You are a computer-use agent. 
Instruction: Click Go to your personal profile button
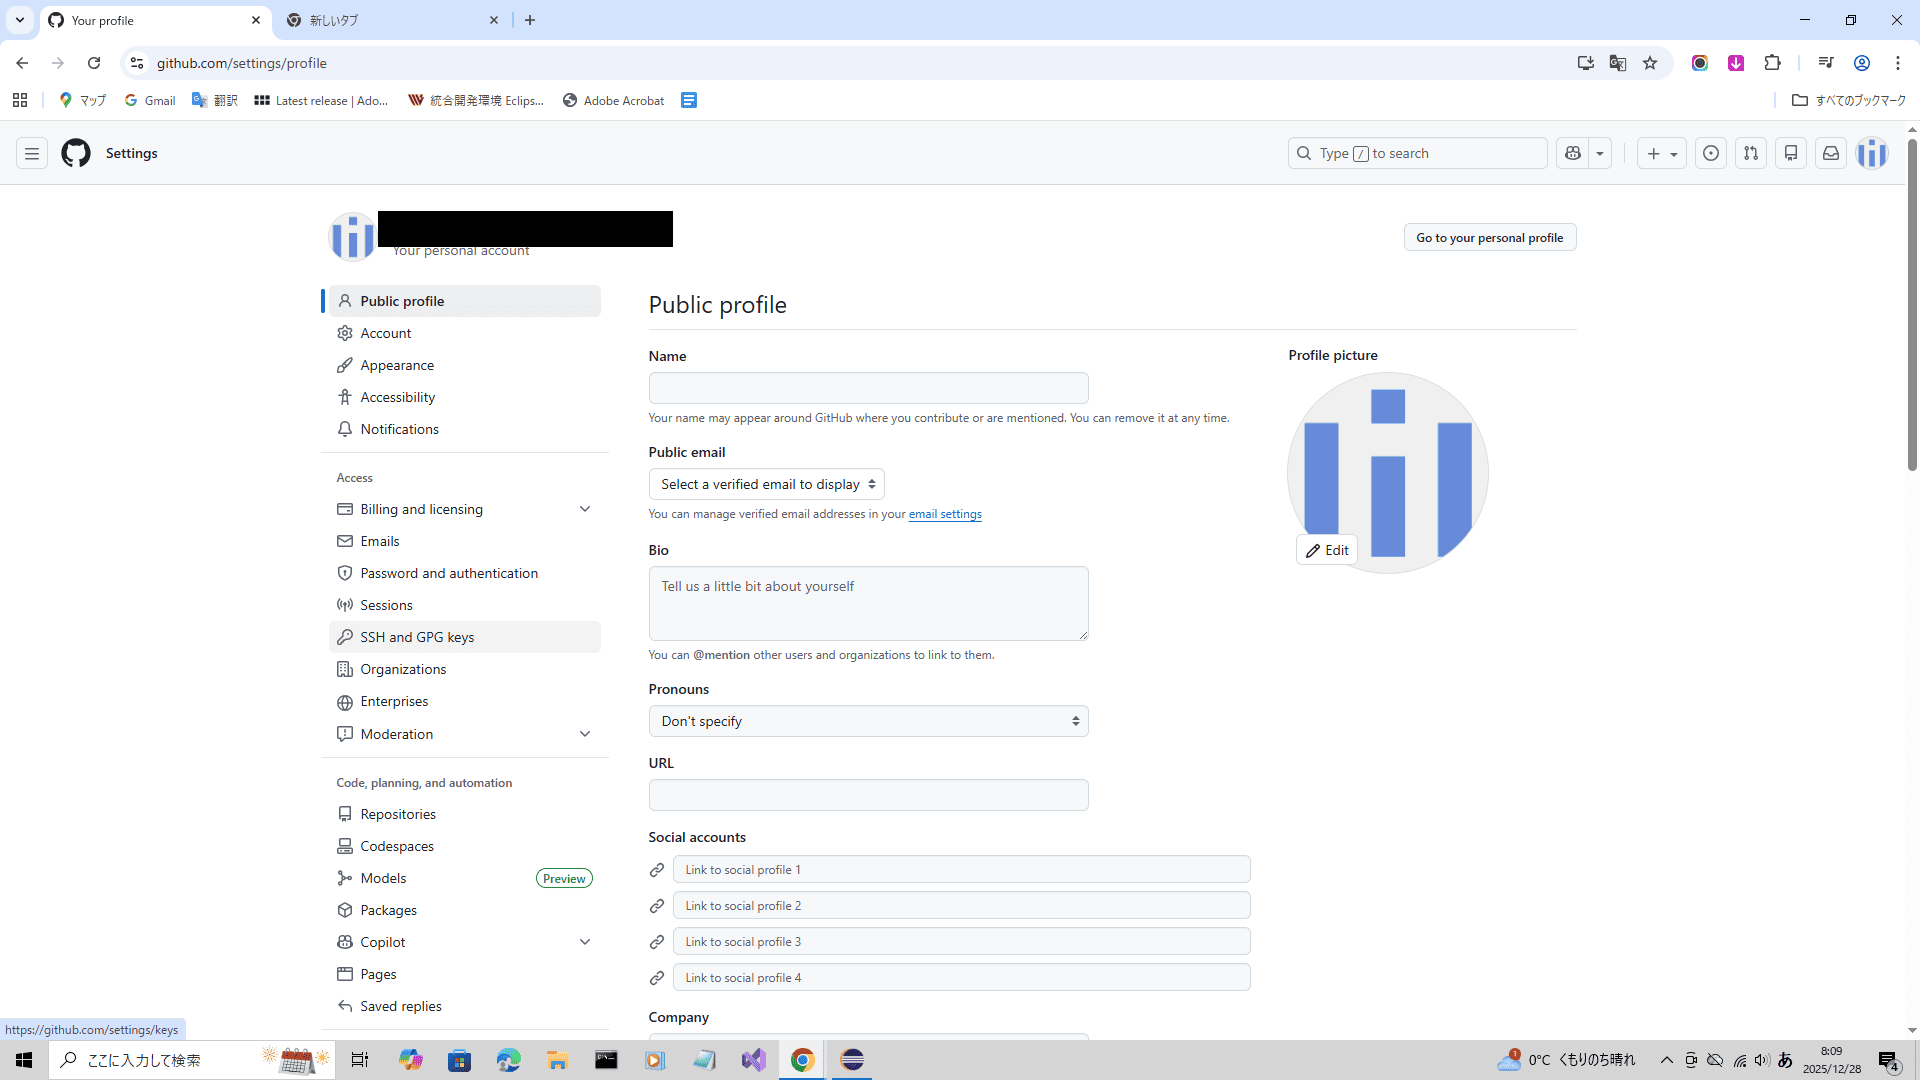click(1489, 238)
